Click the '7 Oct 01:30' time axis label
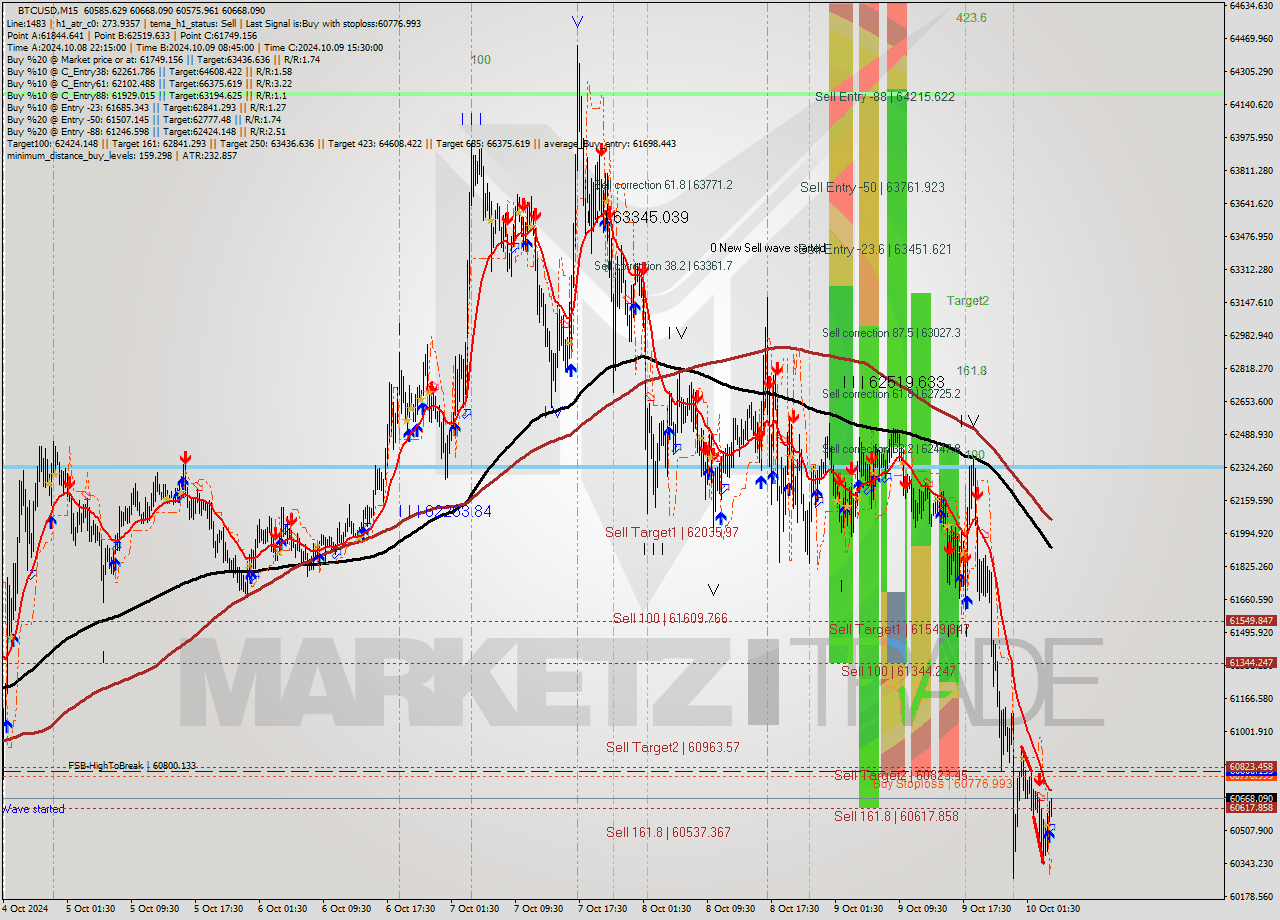The width and height of the screenshot is (1280, 920). point(476,909)
